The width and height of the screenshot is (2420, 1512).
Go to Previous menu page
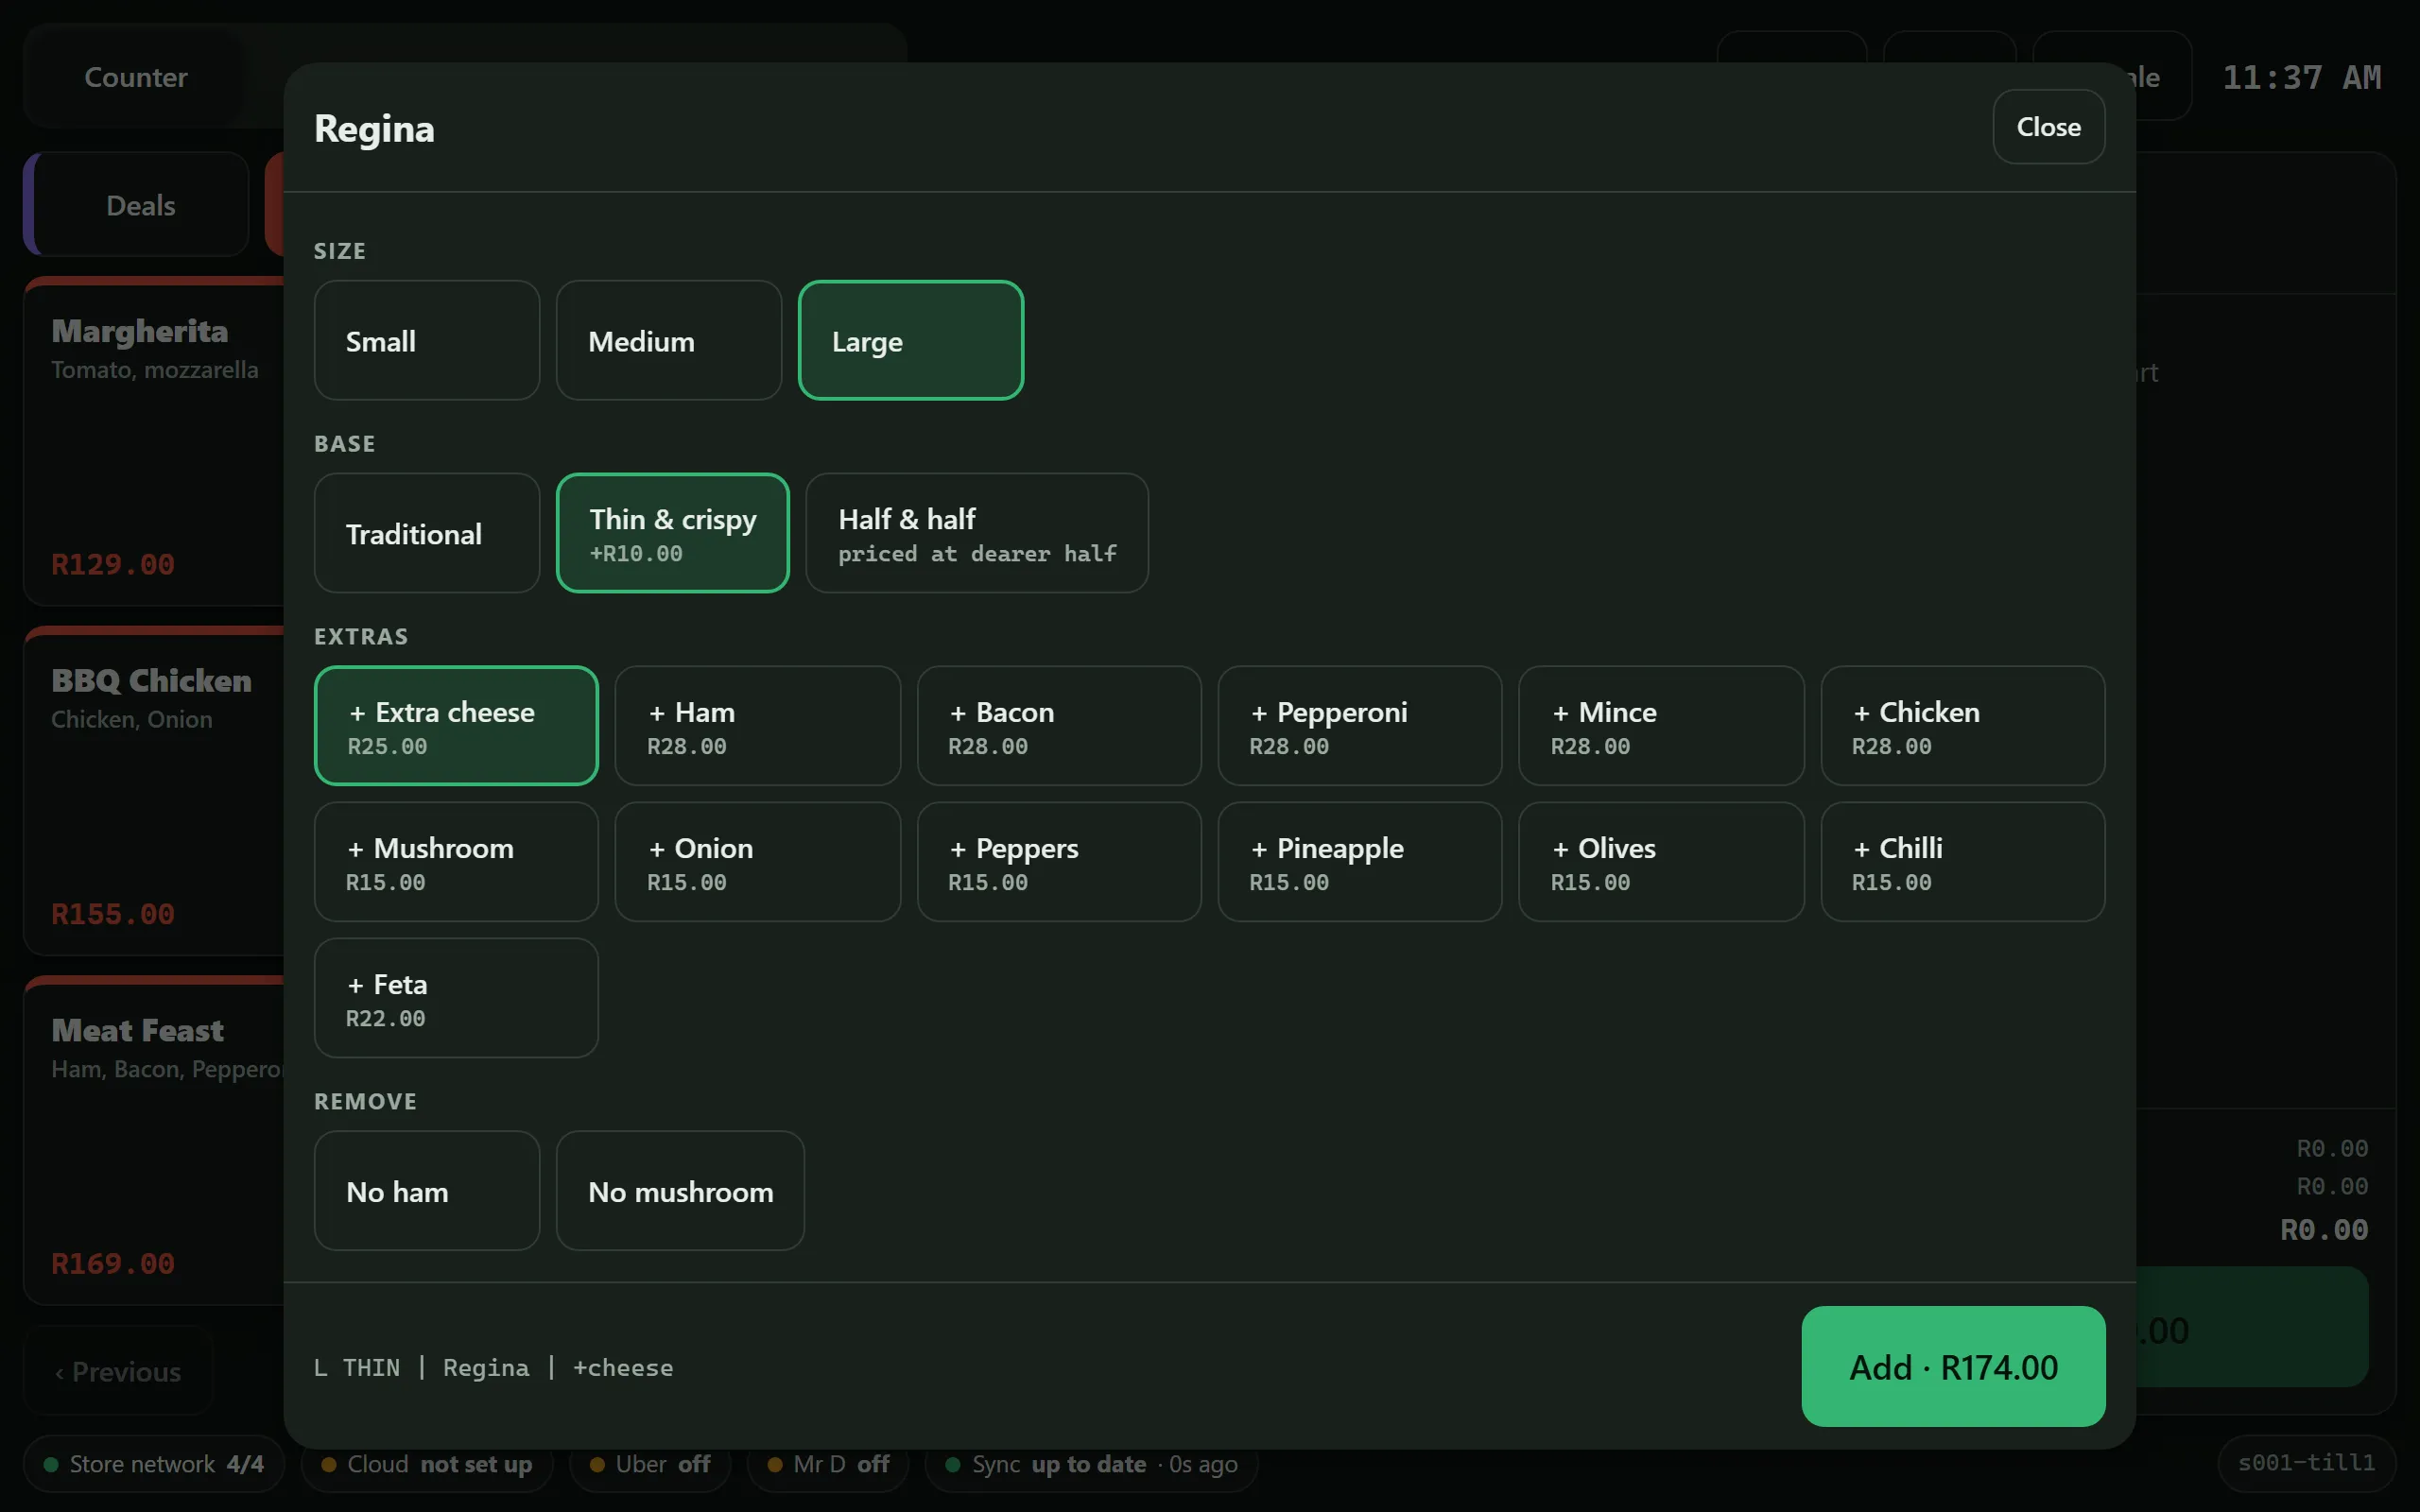pyautogui.click(x=118, y=1371)
